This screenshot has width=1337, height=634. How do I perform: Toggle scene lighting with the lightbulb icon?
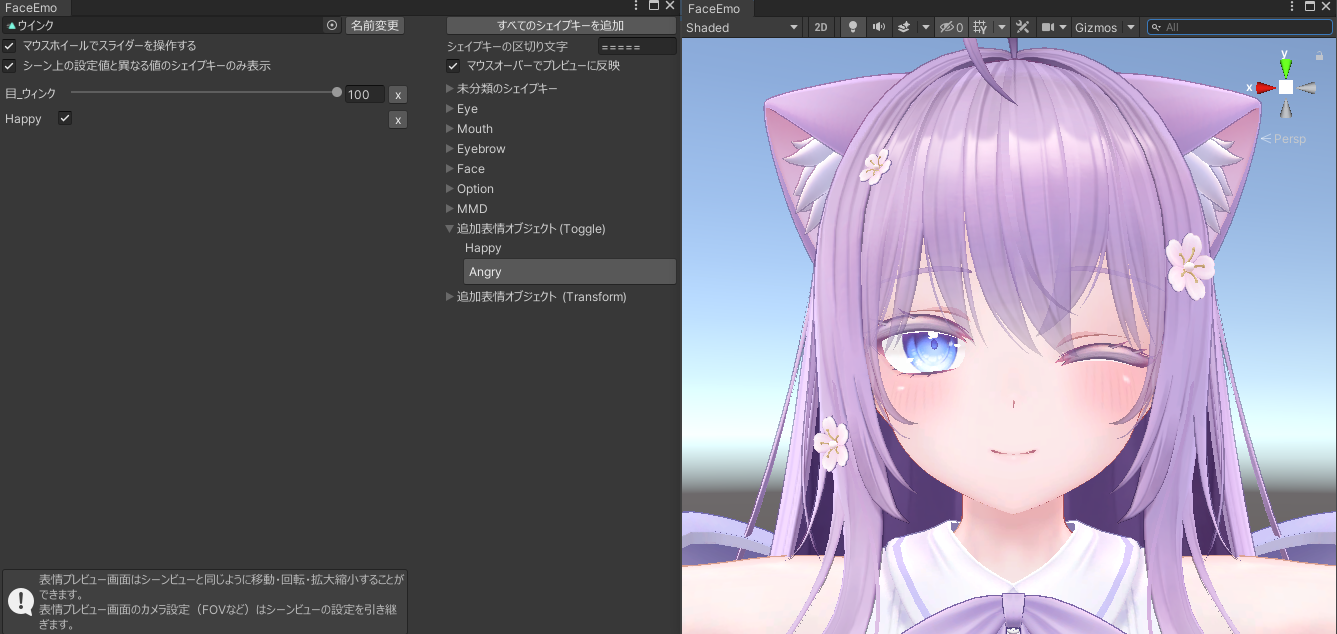click(x=853, y=27)
